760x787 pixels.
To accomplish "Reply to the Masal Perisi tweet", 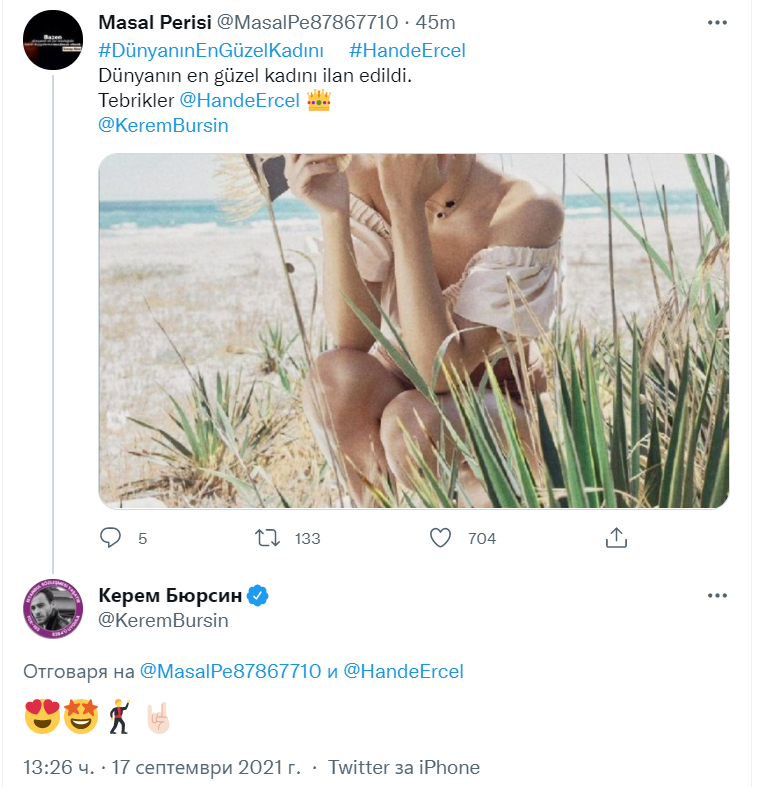I will (x=111, y=538).
